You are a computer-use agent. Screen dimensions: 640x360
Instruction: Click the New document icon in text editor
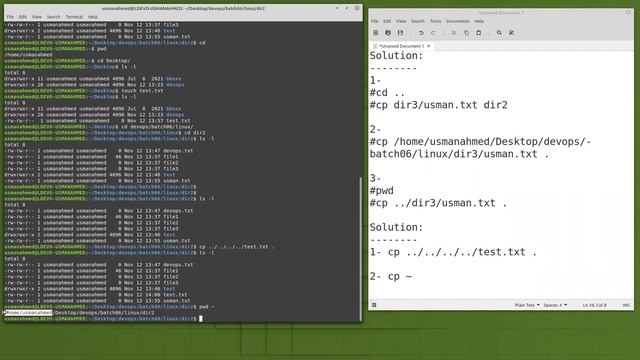(376, 33)
